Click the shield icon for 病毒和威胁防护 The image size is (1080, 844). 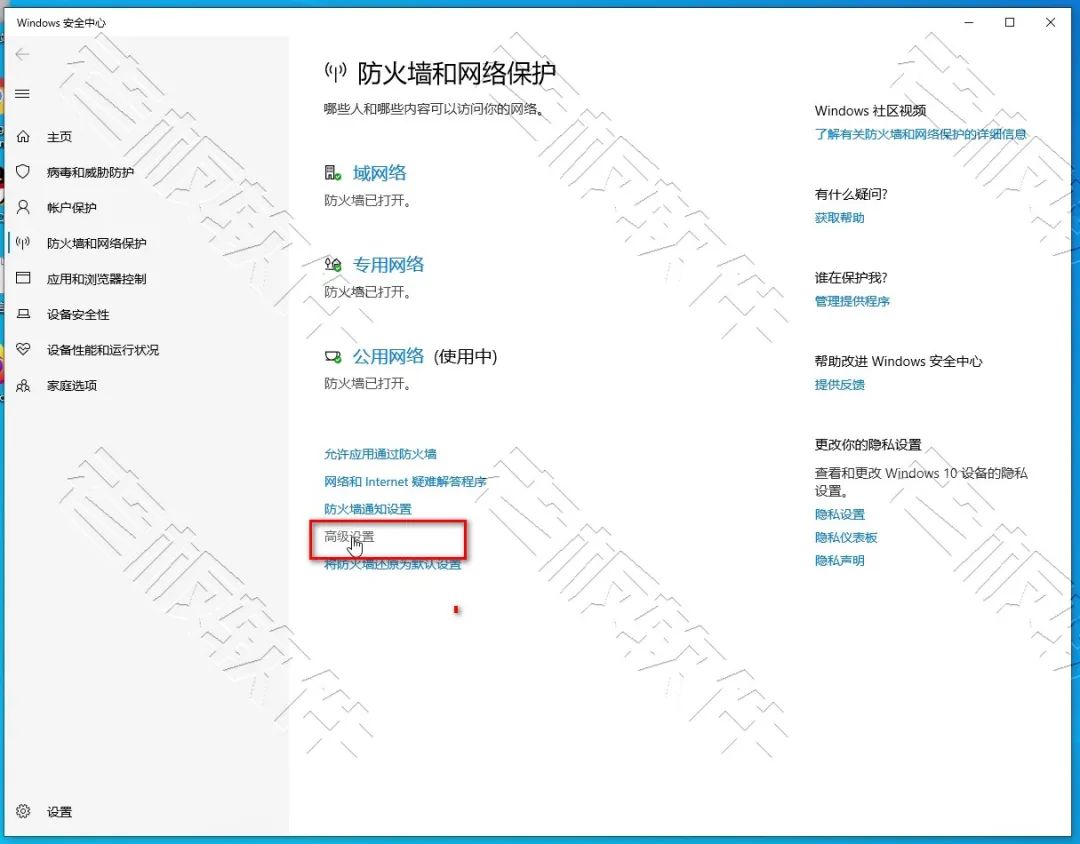tap(23, 172)
